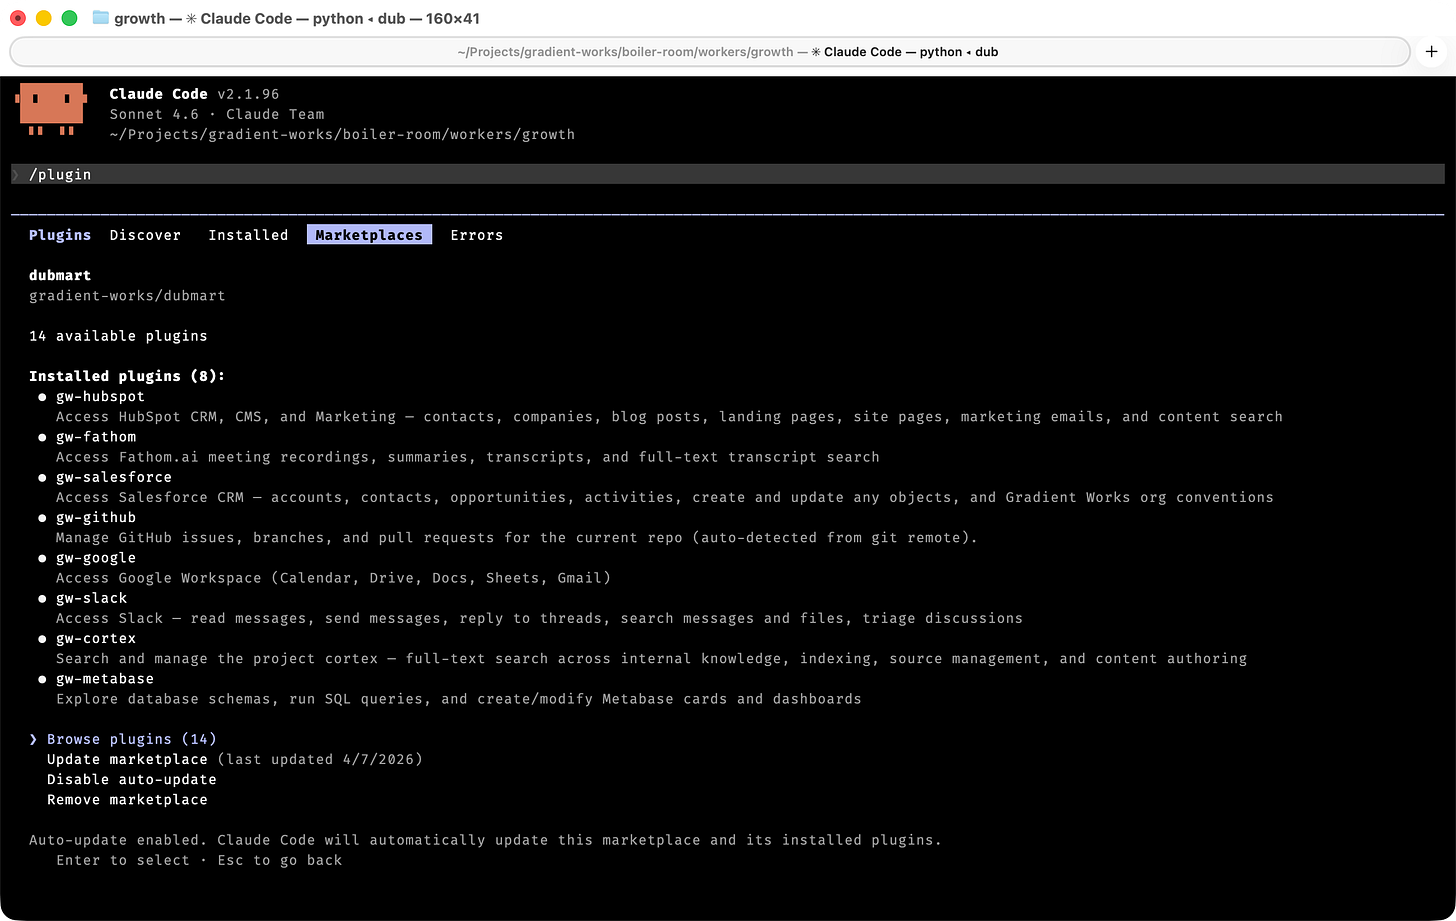Click the green zoom window button
This screenshot has height=921, width=1456.
[69, 18]
